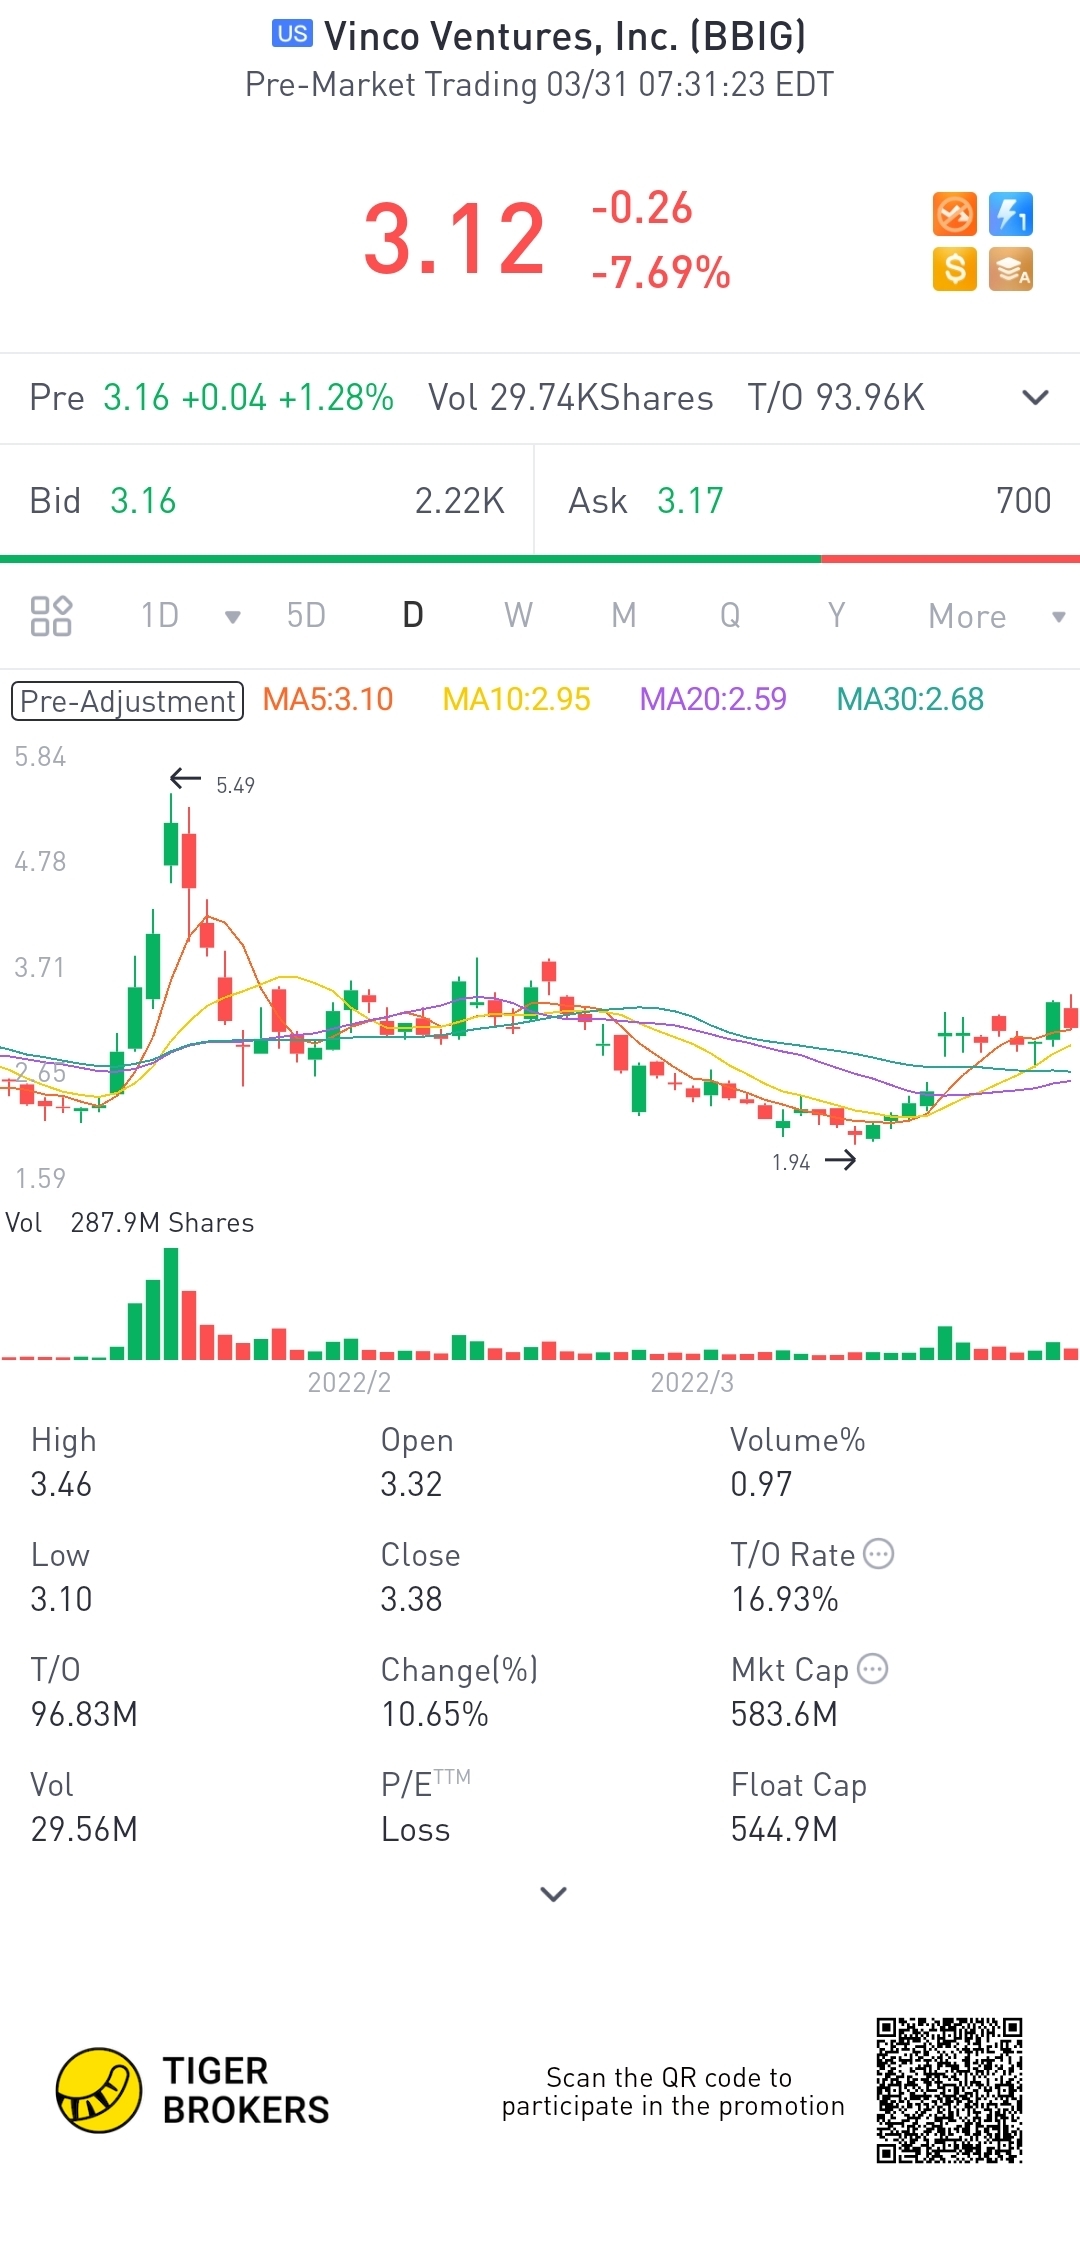Tap the Low 3.10 value

pos(61,1599)
